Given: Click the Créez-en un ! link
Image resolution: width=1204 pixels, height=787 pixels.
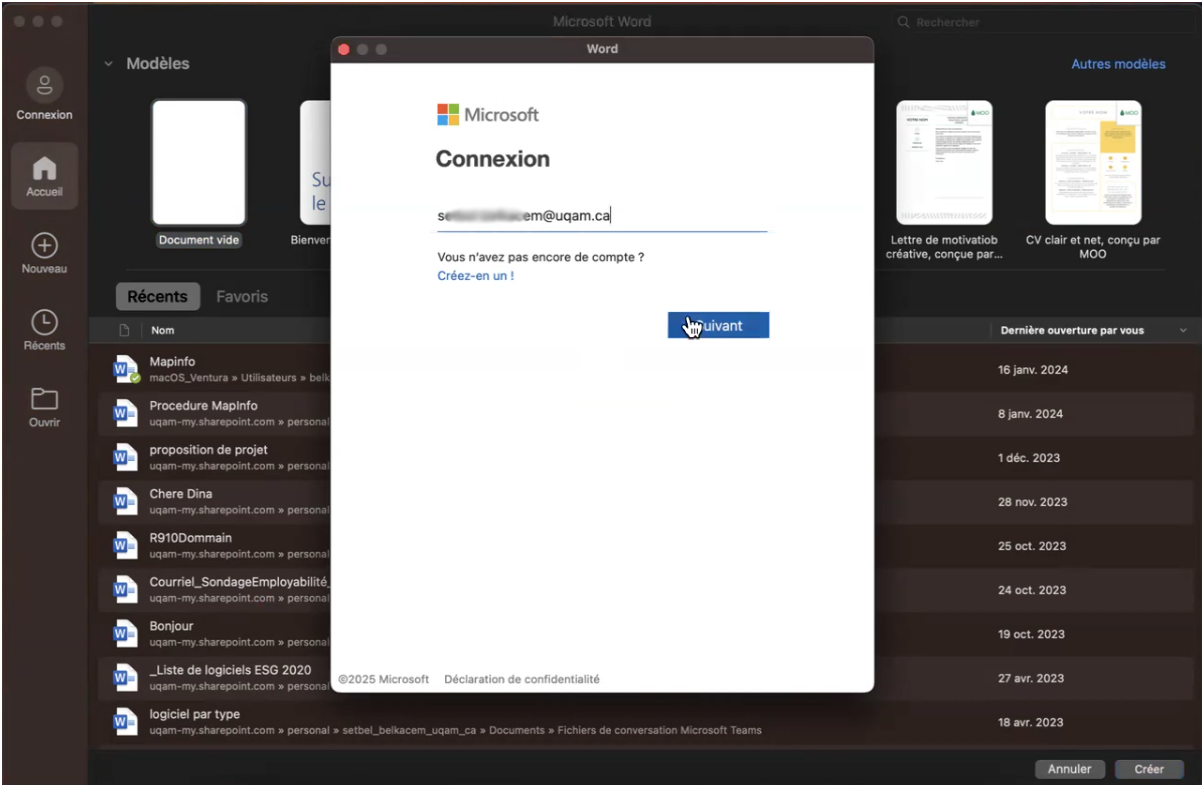Looking at the screenshot, I should (x=475, y=276).
